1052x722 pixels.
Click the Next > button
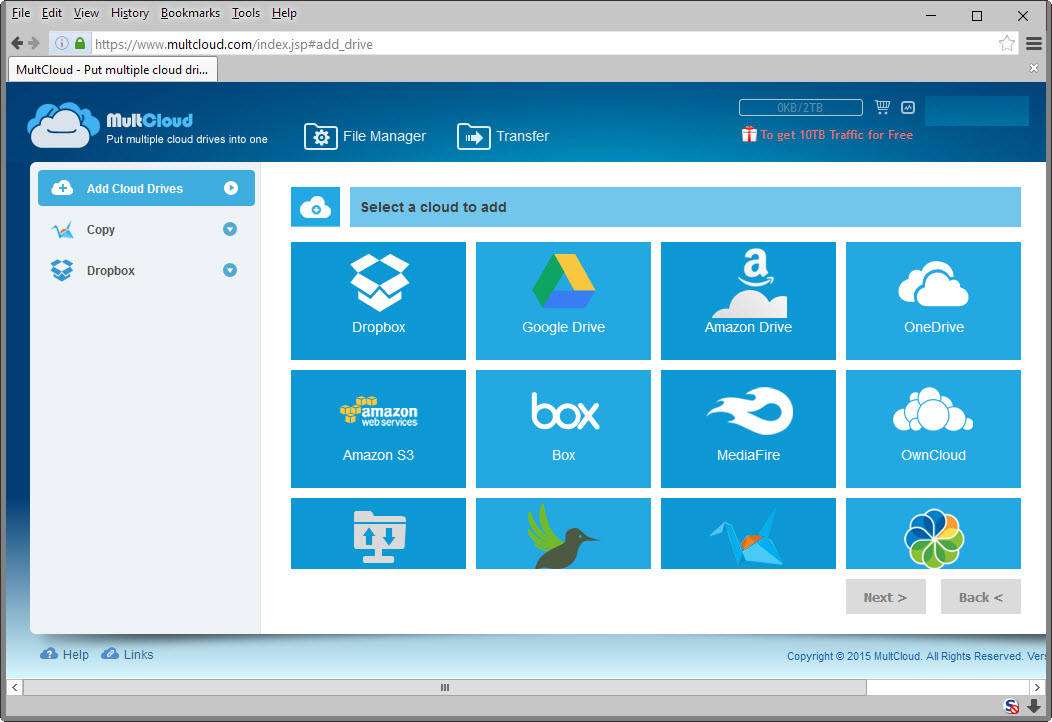point(886,597)
